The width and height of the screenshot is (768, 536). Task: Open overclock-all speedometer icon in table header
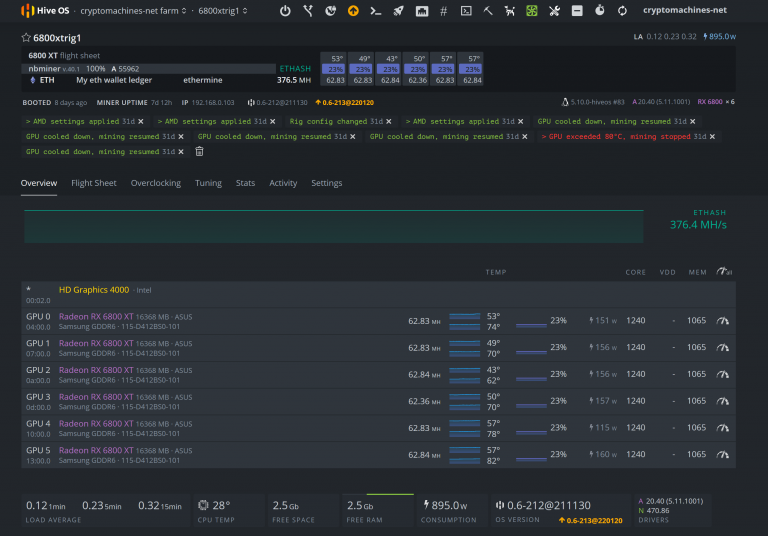tap(725, 272)
